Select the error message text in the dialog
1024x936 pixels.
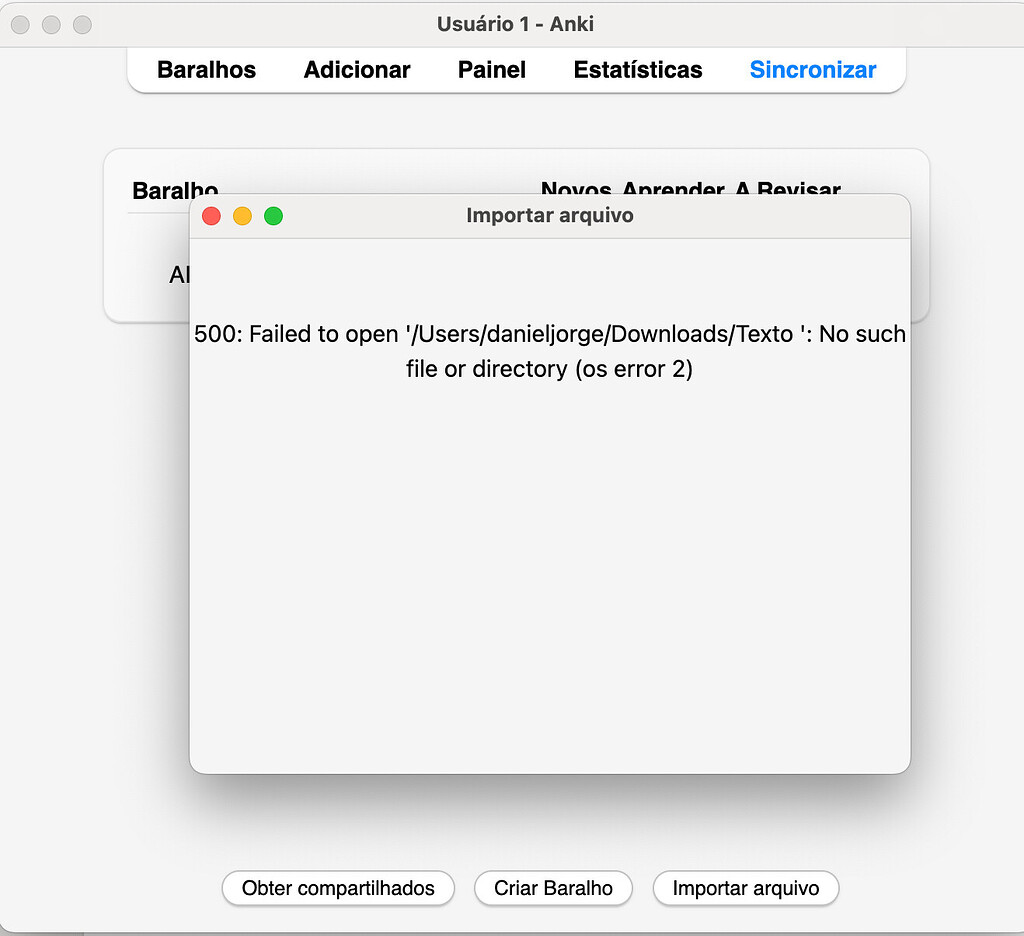coord(549,351)
